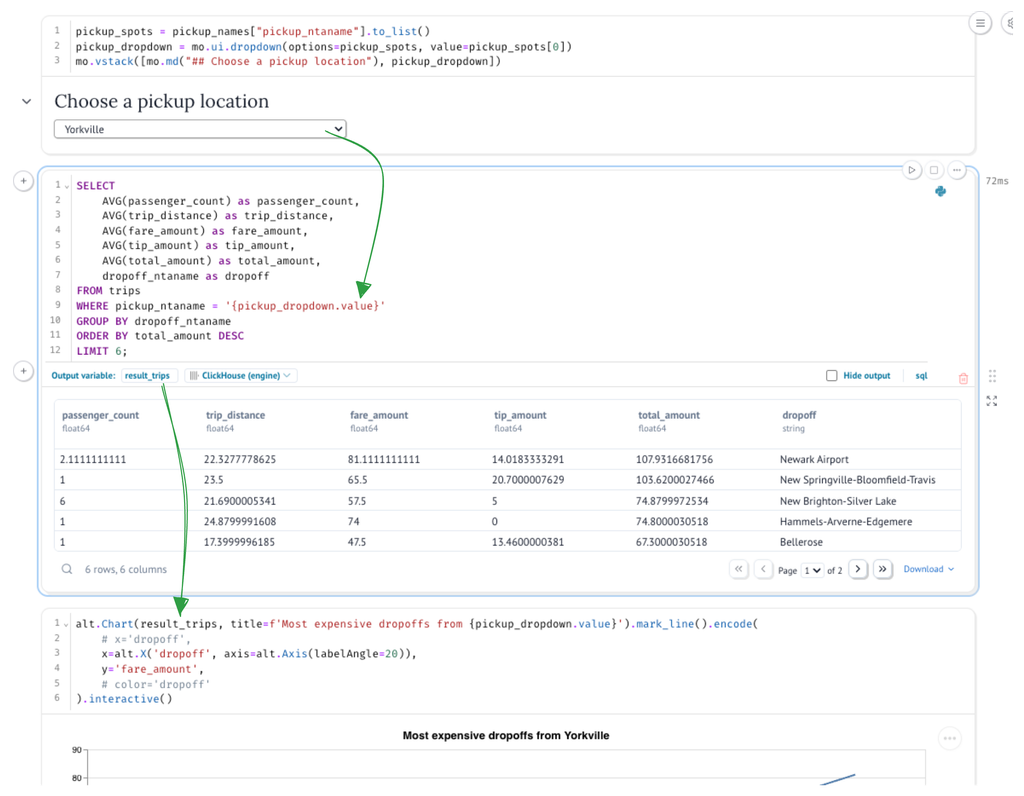Go to the next results page

(857, 568)
